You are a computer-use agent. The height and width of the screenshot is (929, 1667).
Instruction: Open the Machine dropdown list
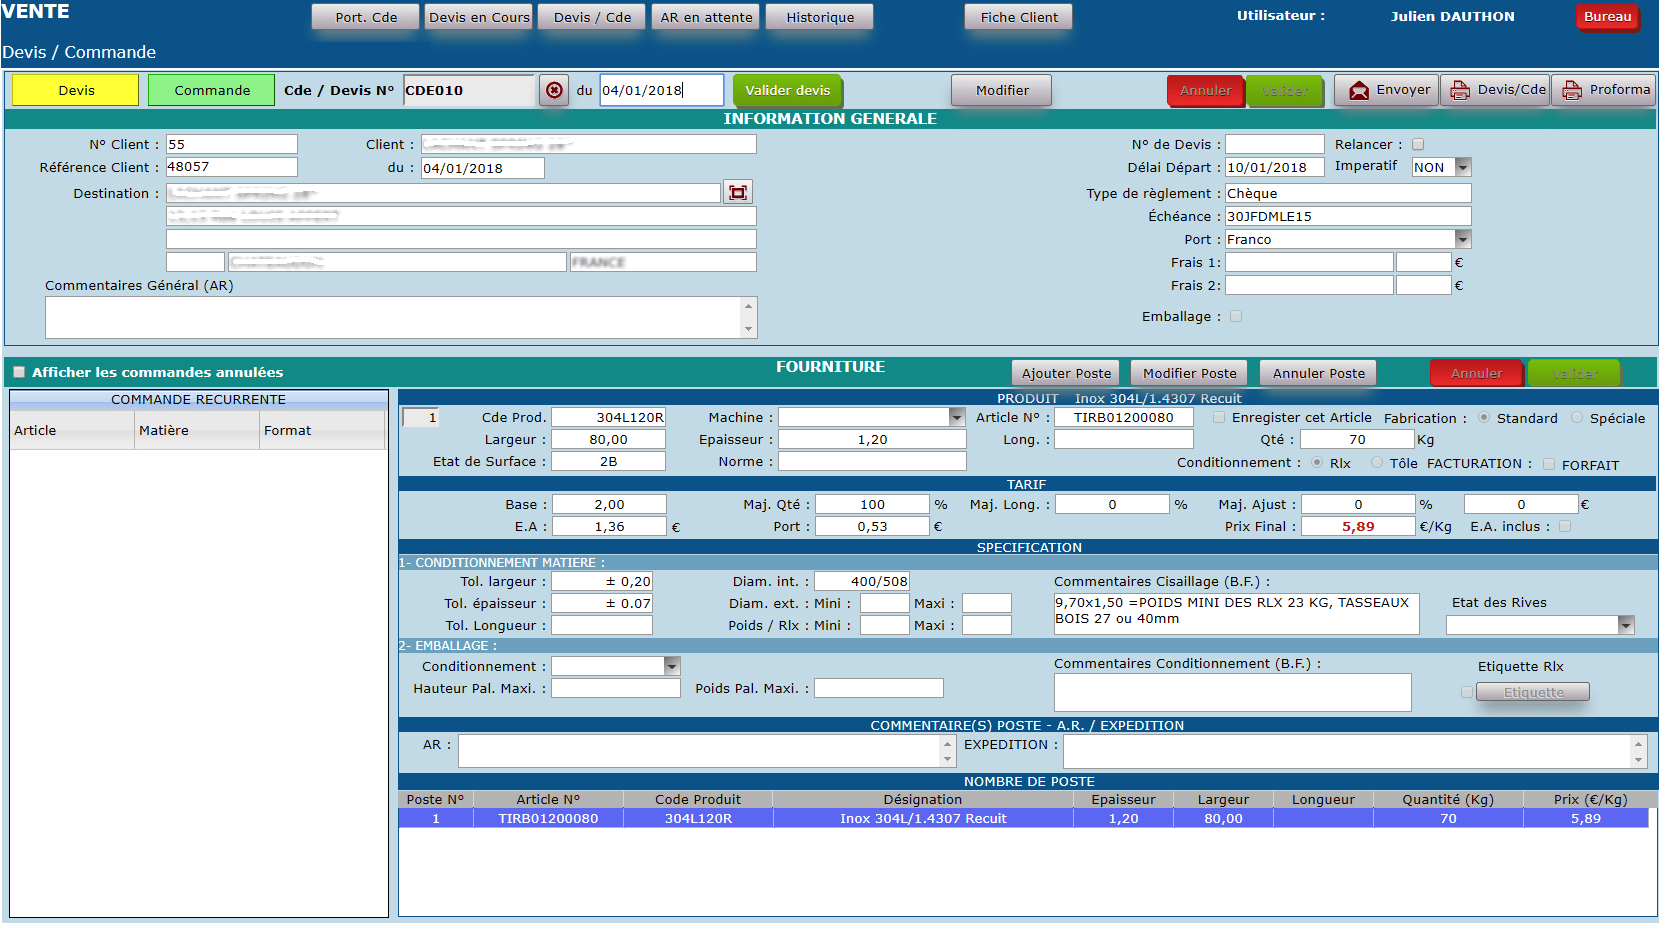click(957, 417)
